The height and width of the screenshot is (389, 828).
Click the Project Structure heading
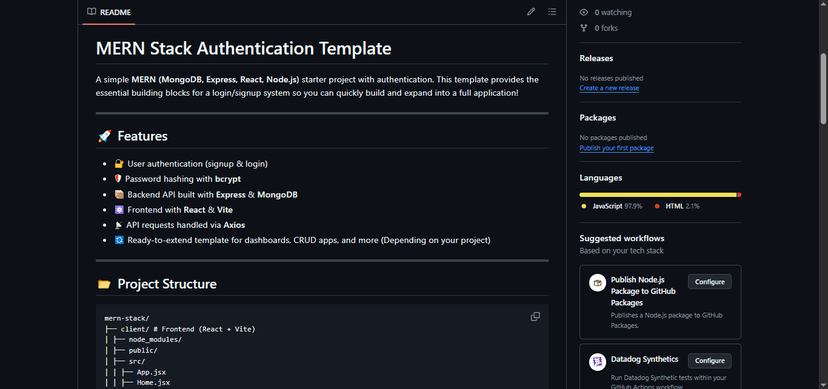coord(167,284)
